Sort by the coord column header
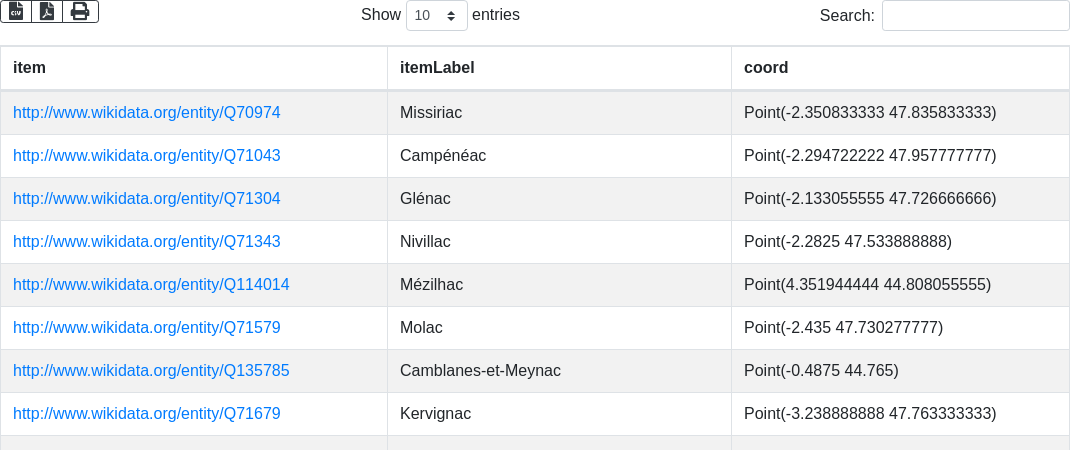 pos(766,68)
